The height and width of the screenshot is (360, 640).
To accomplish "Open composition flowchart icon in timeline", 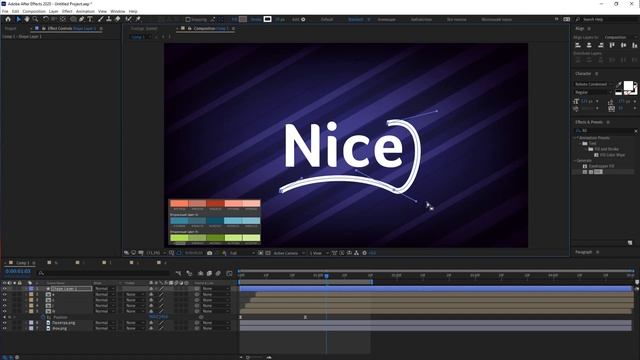I will click(178, 273).
